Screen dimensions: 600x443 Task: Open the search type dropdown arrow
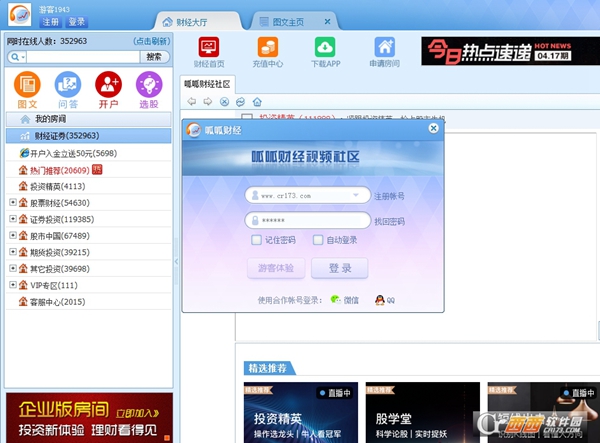coord(23,57)
